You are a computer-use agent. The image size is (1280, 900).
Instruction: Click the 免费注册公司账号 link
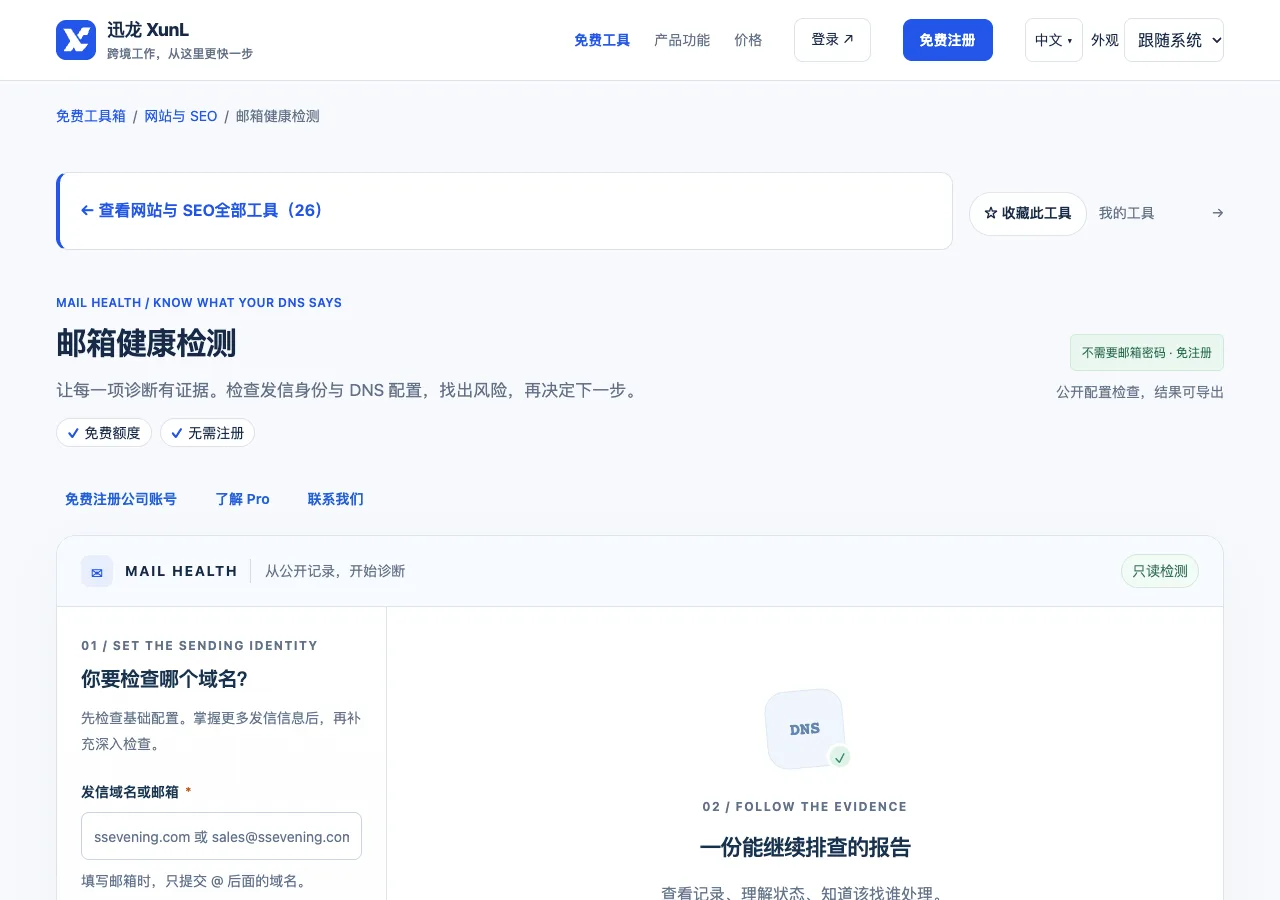(121, 499)
